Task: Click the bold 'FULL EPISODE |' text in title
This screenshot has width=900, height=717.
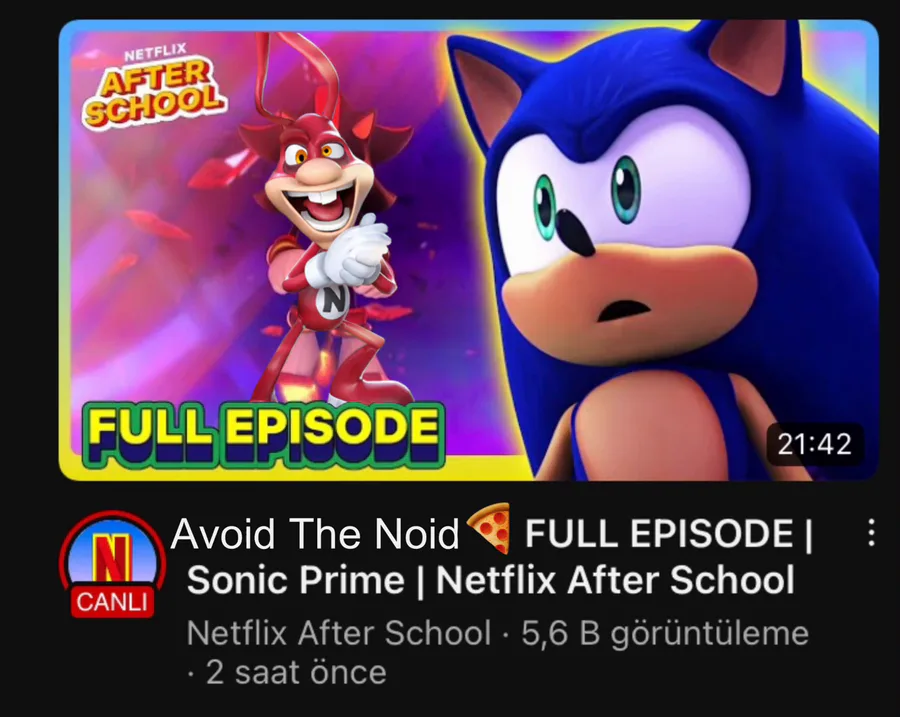Action: [669, 534]
